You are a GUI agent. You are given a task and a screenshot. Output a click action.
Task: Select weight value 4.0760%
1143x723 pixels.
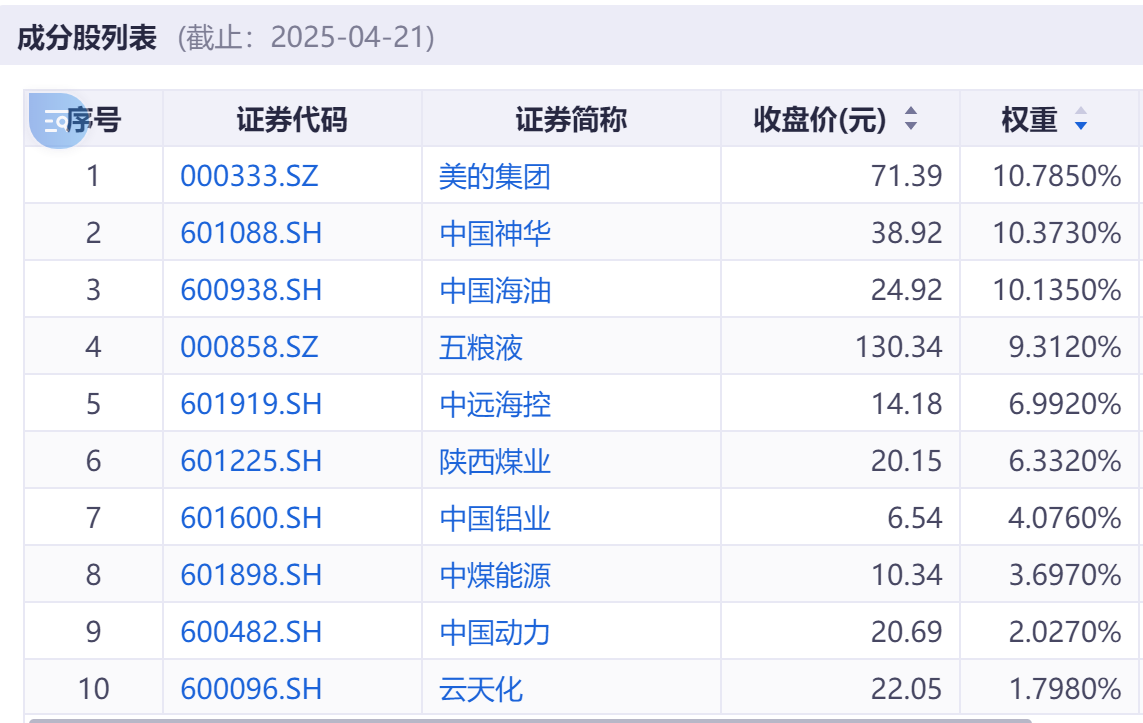[1065, 518]
